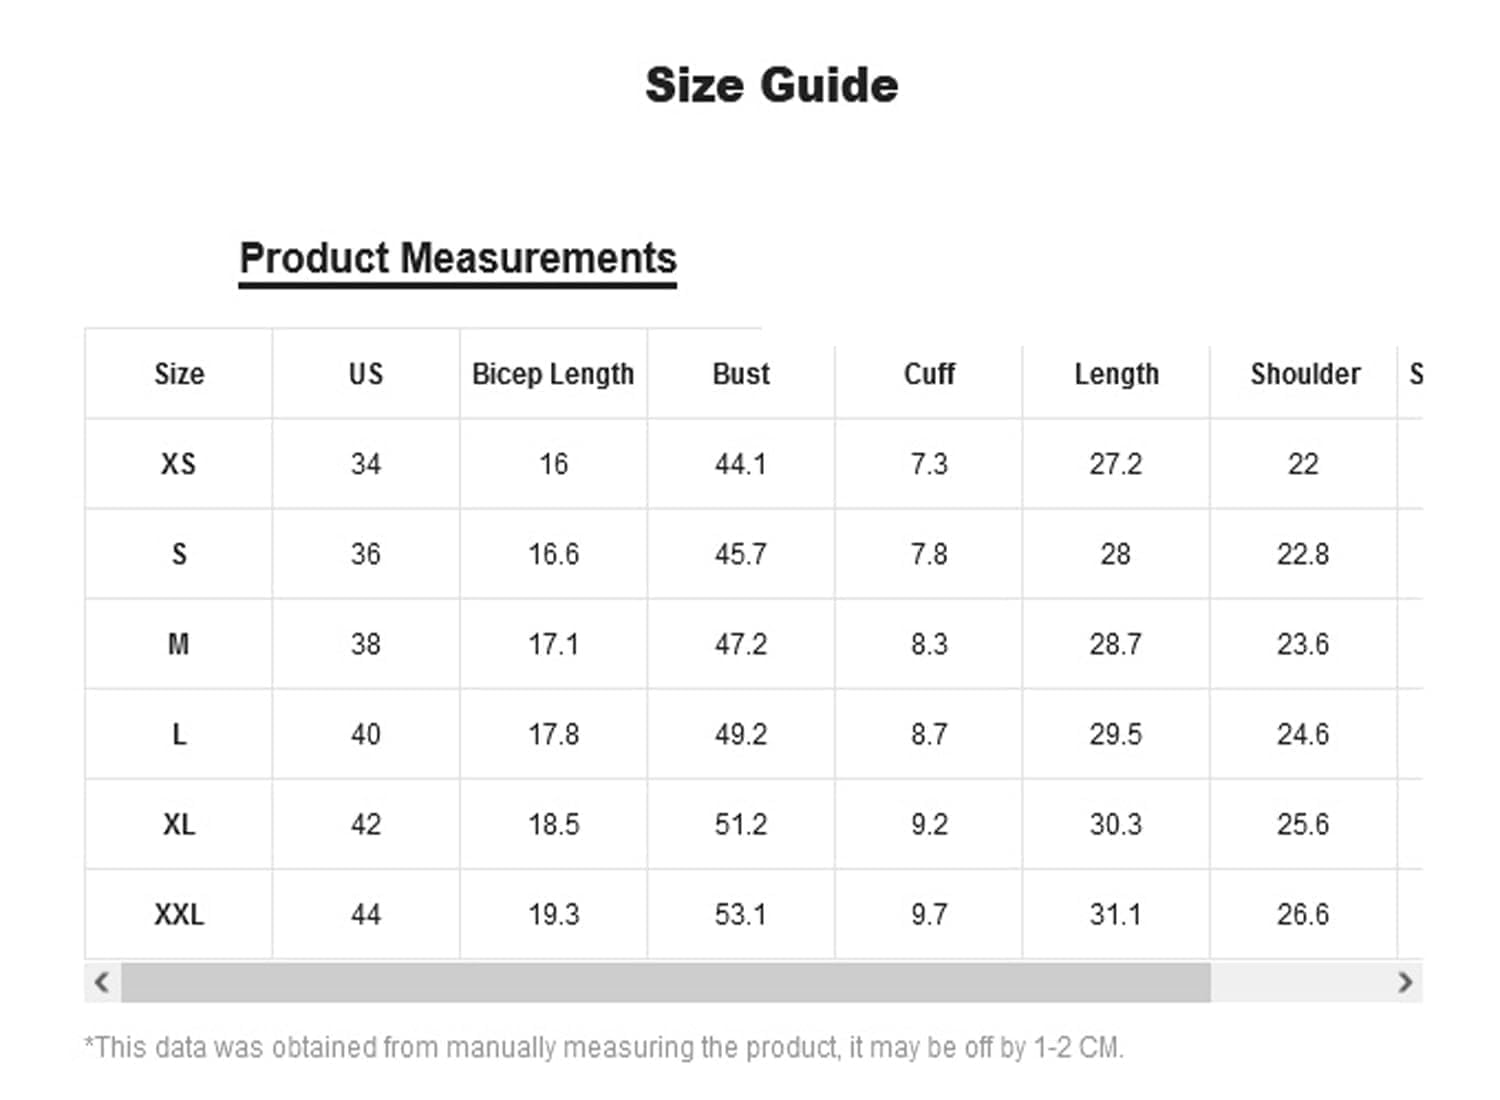Click the L shoulder value 24.6
The width and height of the screenshot is (1500, 1100).
pos(1303,734)
